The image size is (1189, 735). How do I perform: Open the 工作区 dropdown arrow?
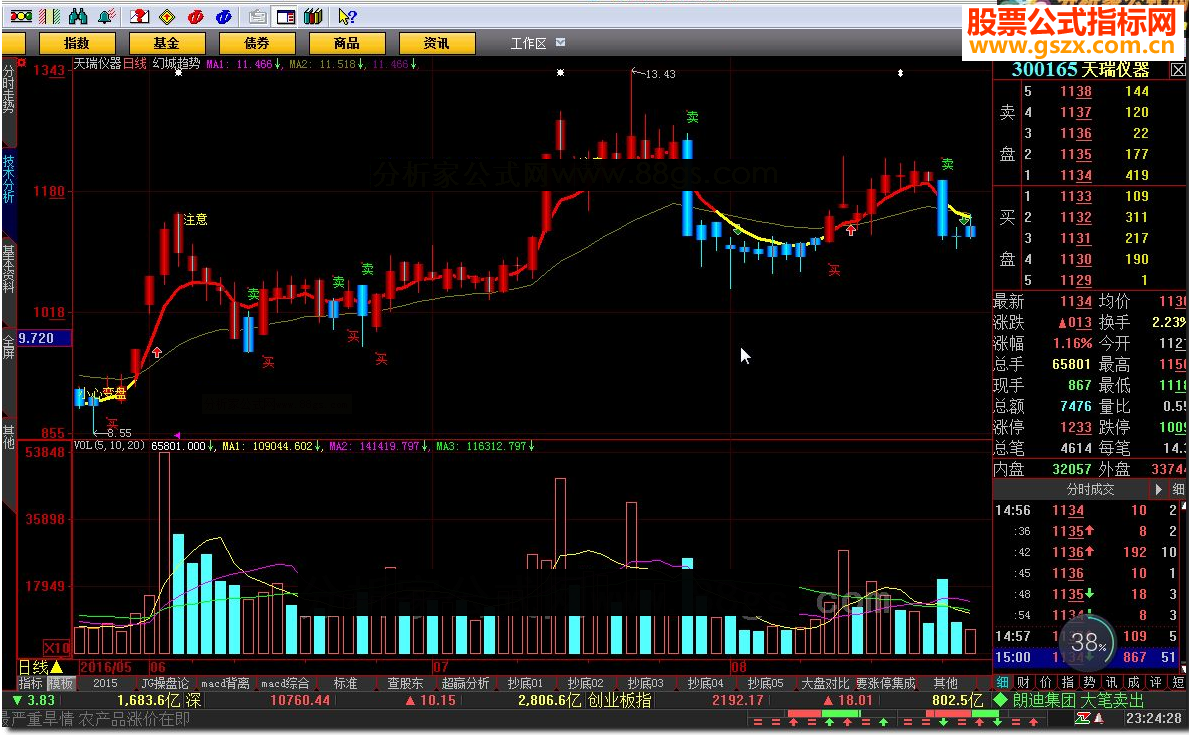560,42
